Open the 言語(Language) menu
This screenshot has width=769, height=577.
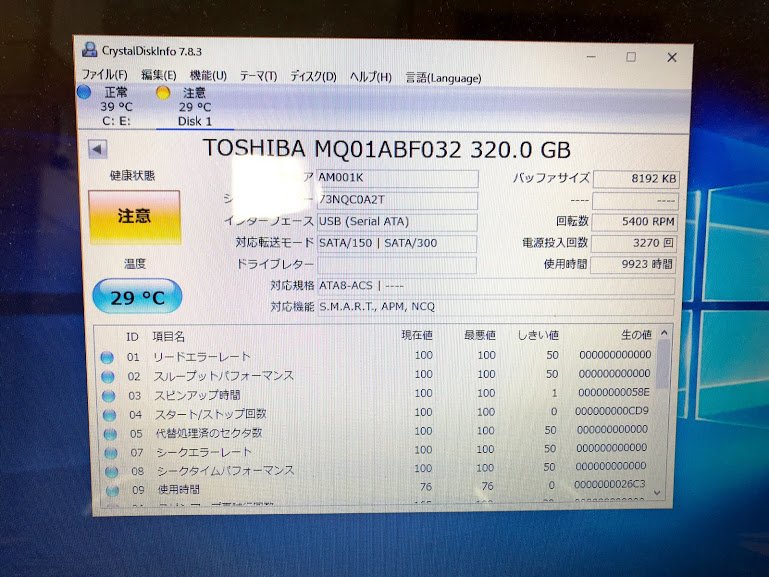pyautogui.click(x=443, y=78)
